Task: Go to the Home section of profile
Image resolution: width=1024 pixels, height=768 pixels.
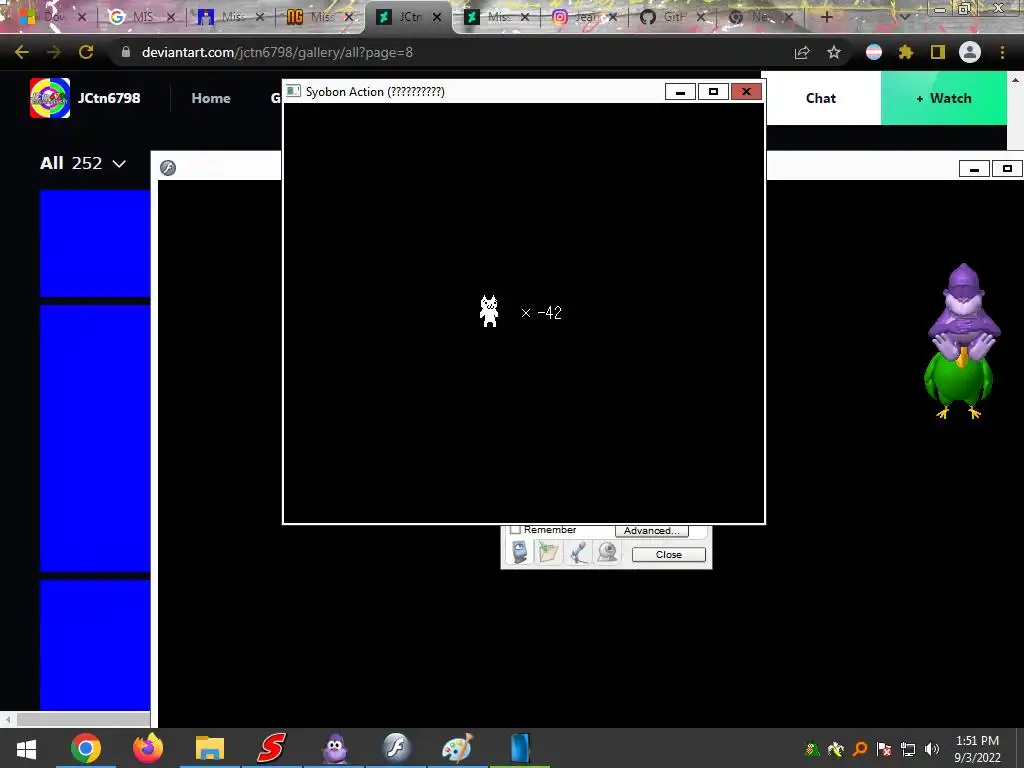Action: coord(211,98)
